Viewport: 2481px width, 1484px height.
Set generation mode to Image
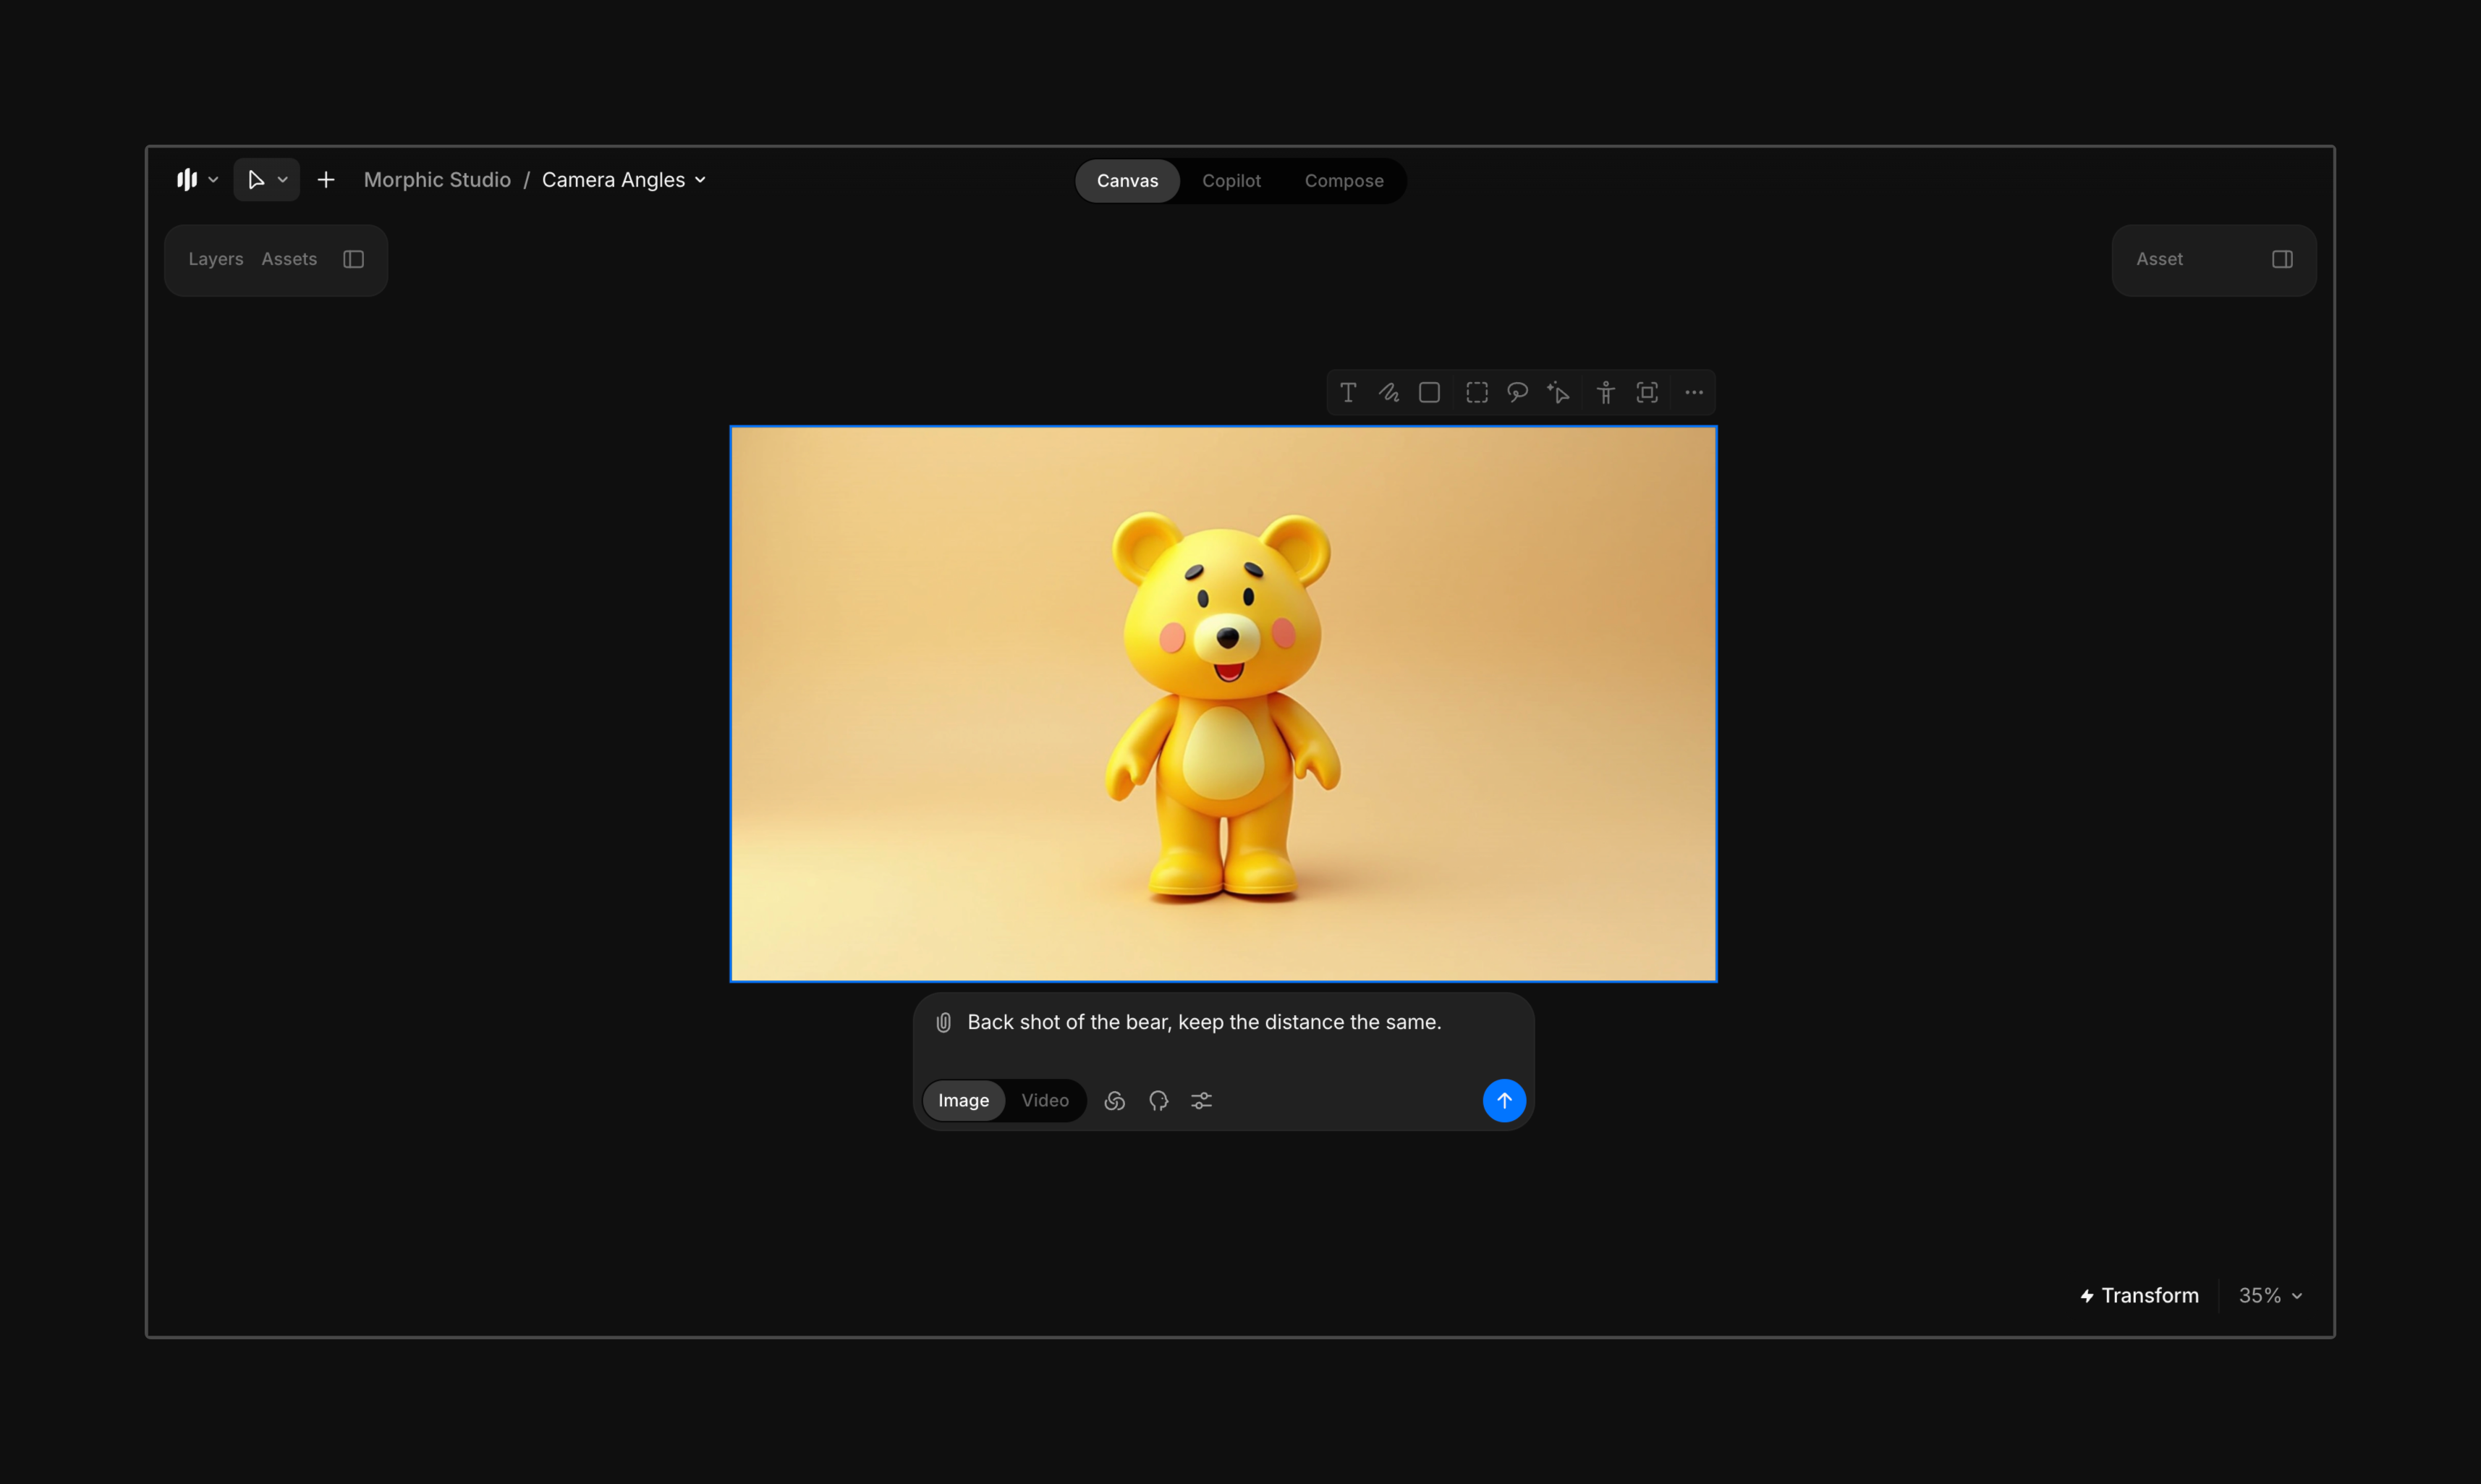pos(963,1100)
